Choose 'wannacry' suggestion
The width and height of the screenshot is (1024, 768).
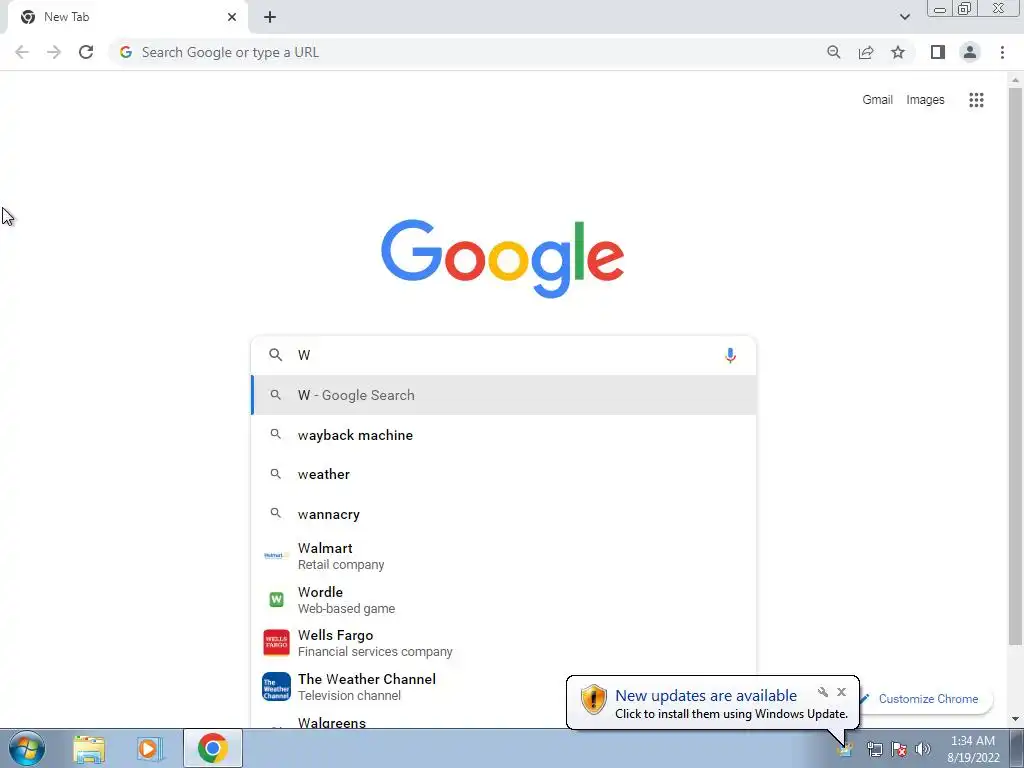pos(504,514)
